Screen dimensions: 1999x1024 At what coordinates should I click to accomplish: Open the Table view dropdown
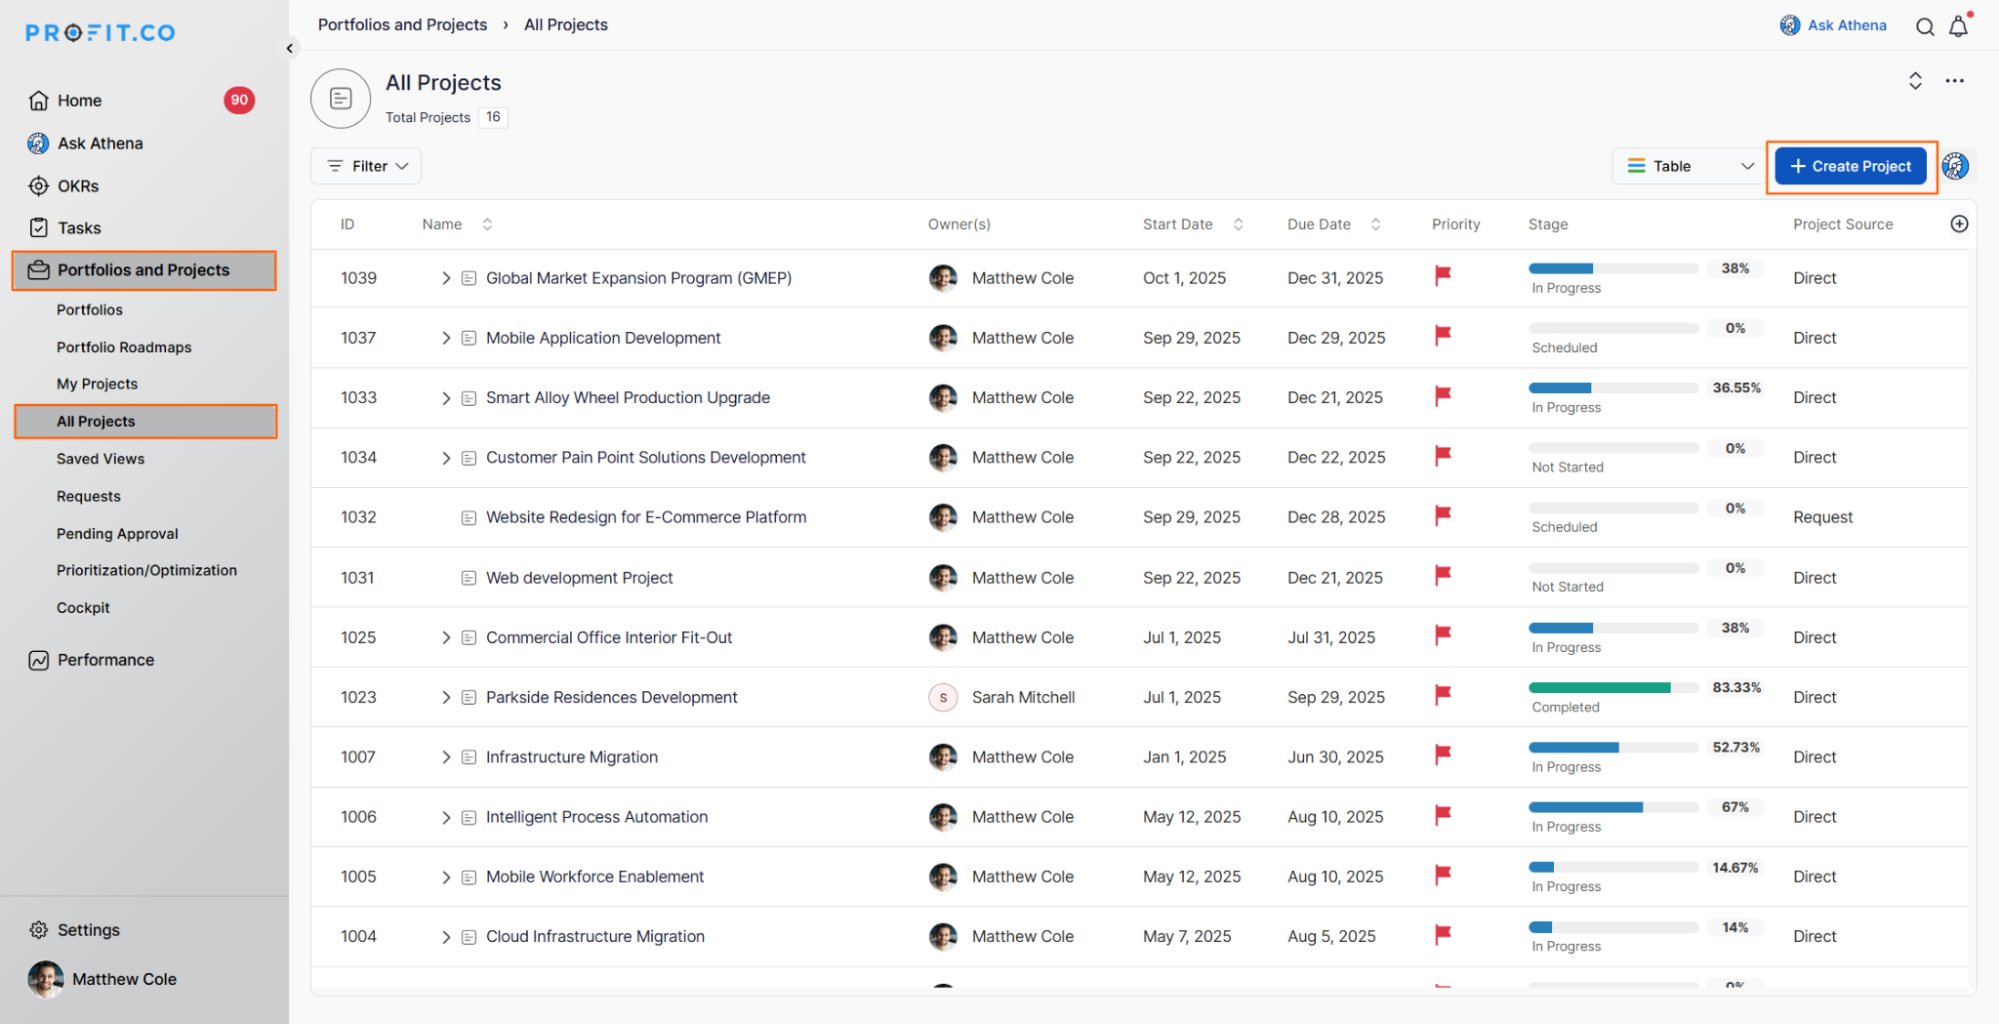coord(1689,166)
